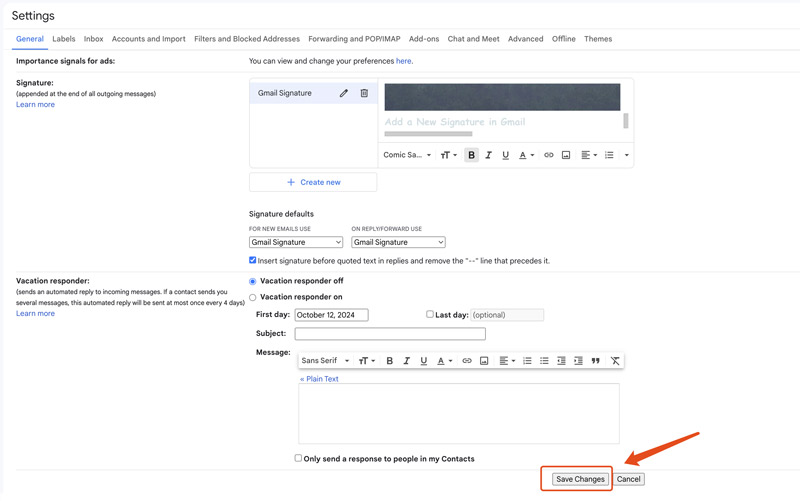The height and width of the screenshot is (501, 800).
Task: Toggle italic in vacation message toolbar
Action: pos(407,361)
